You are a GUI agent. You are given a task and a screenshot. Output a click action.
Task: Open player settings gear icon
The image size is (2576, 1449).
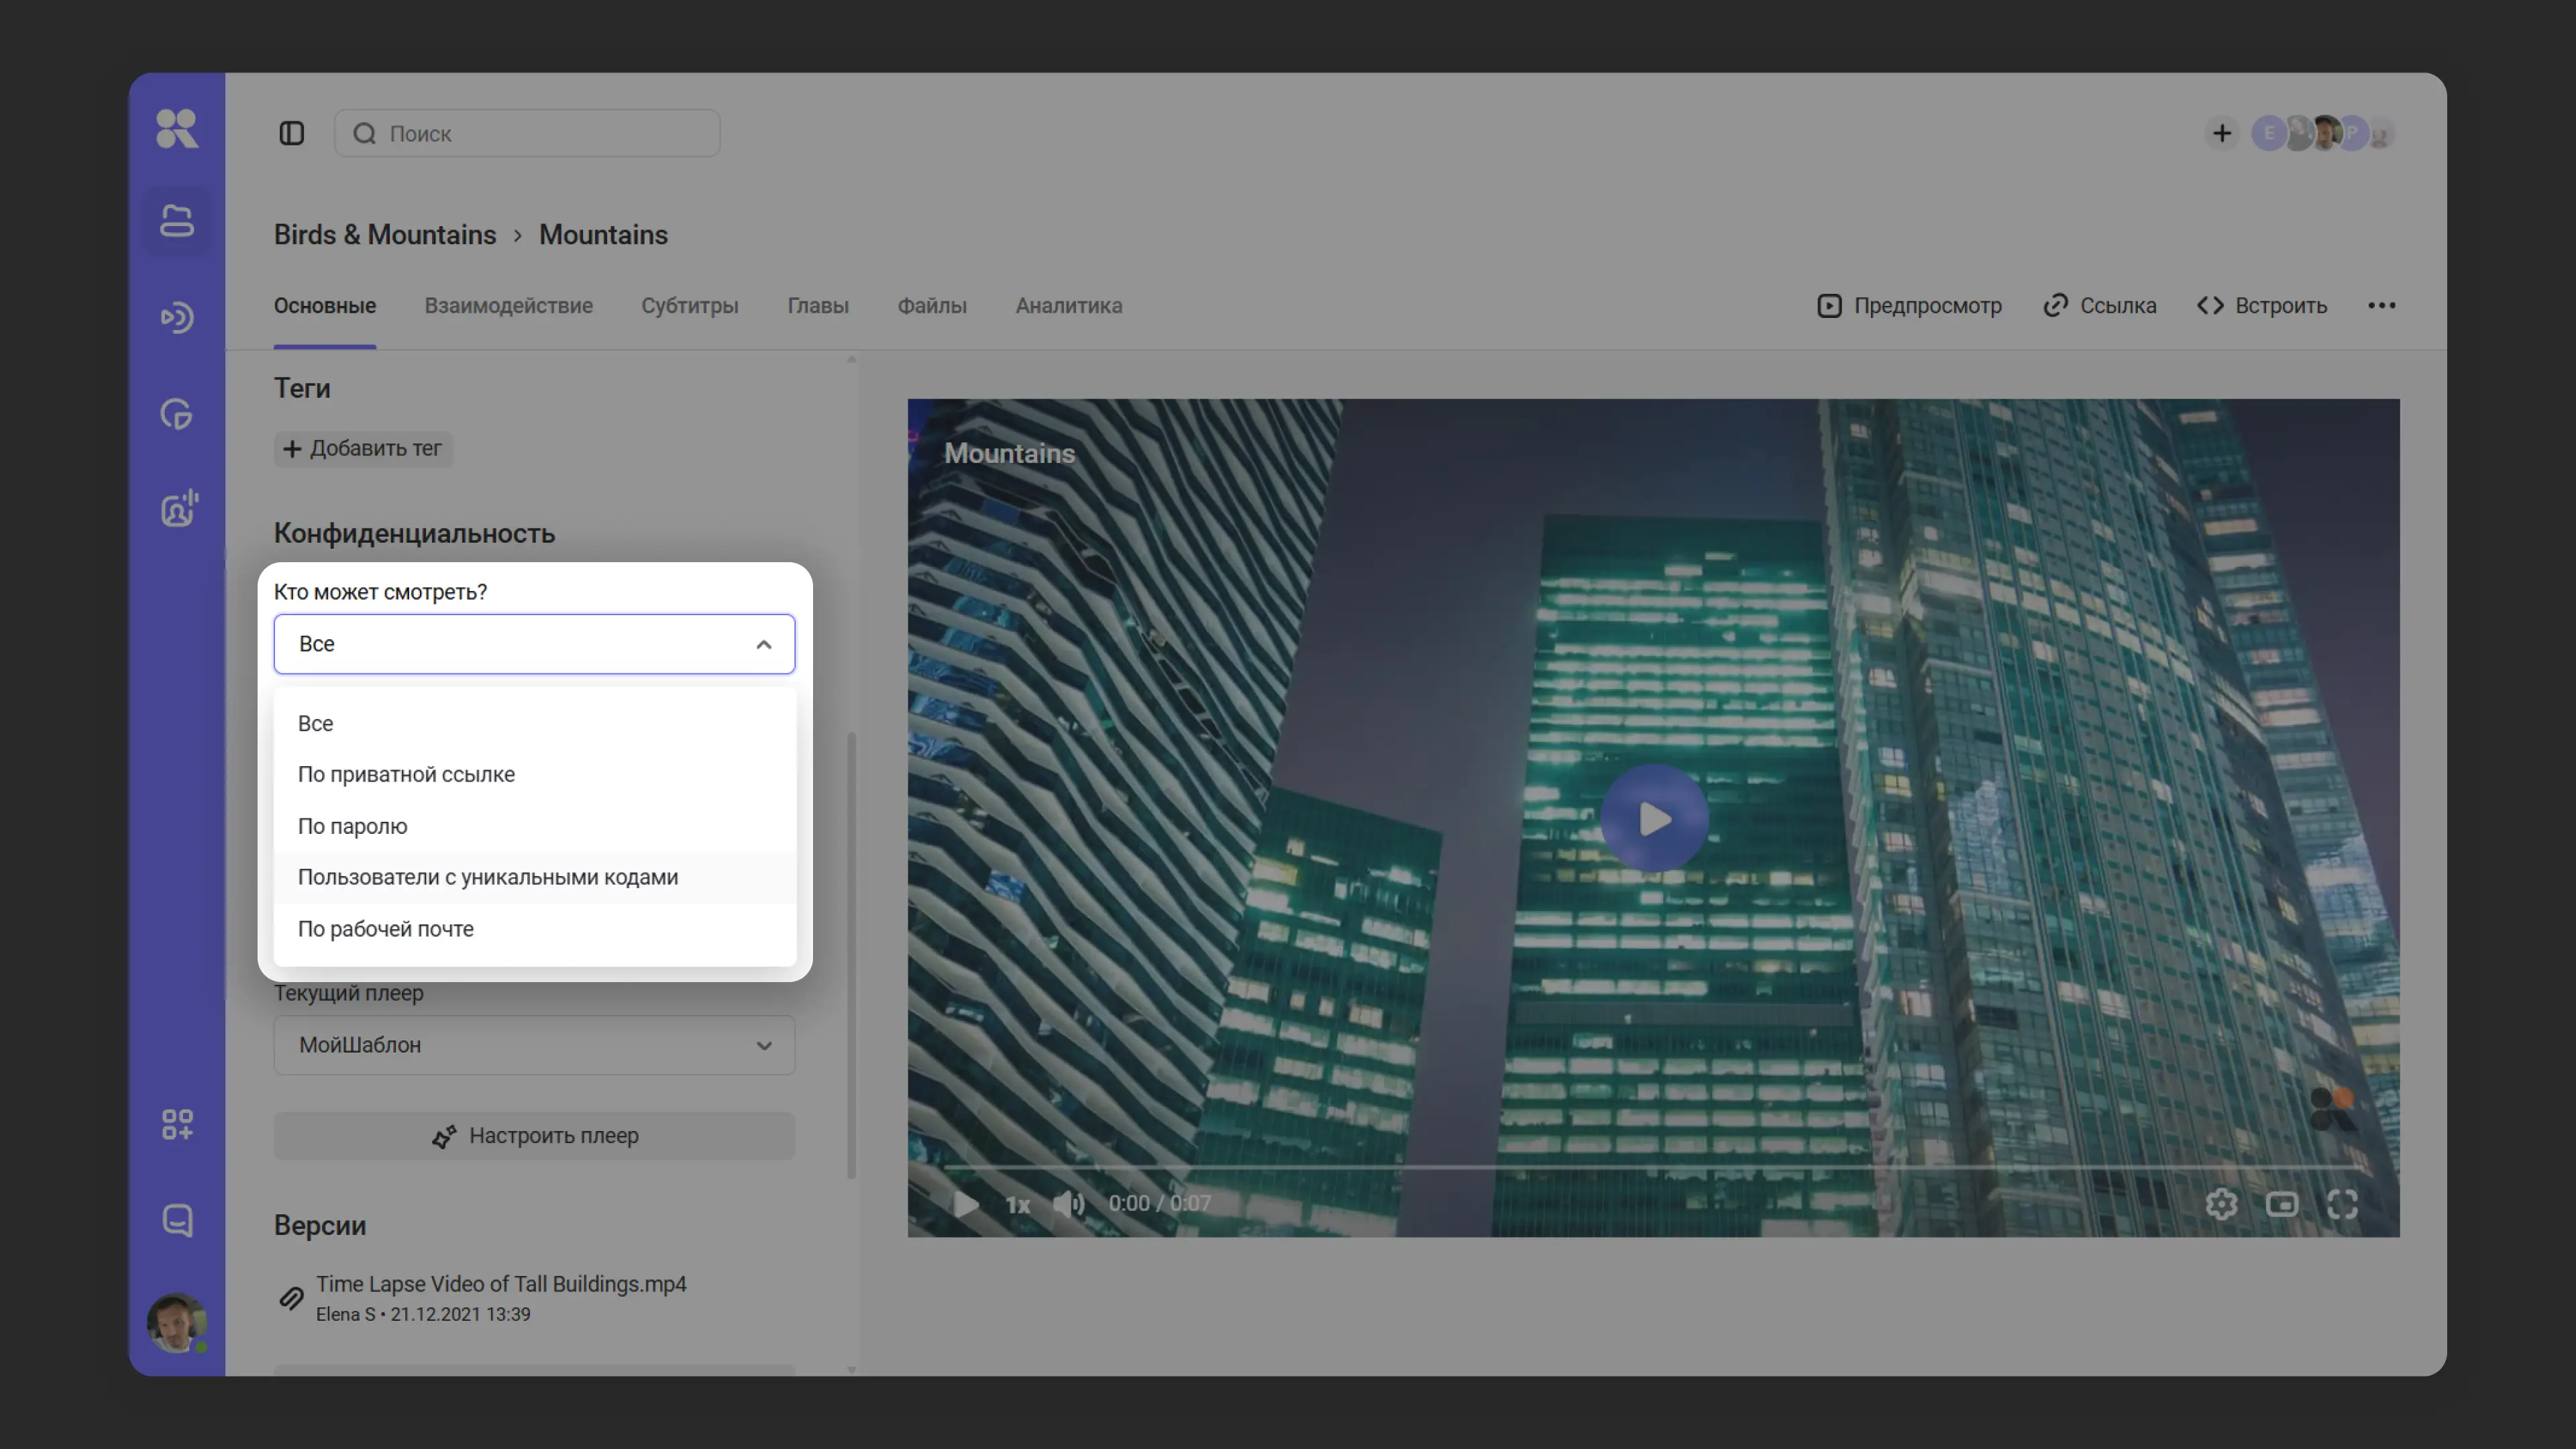click(x=2221, y=1204)
